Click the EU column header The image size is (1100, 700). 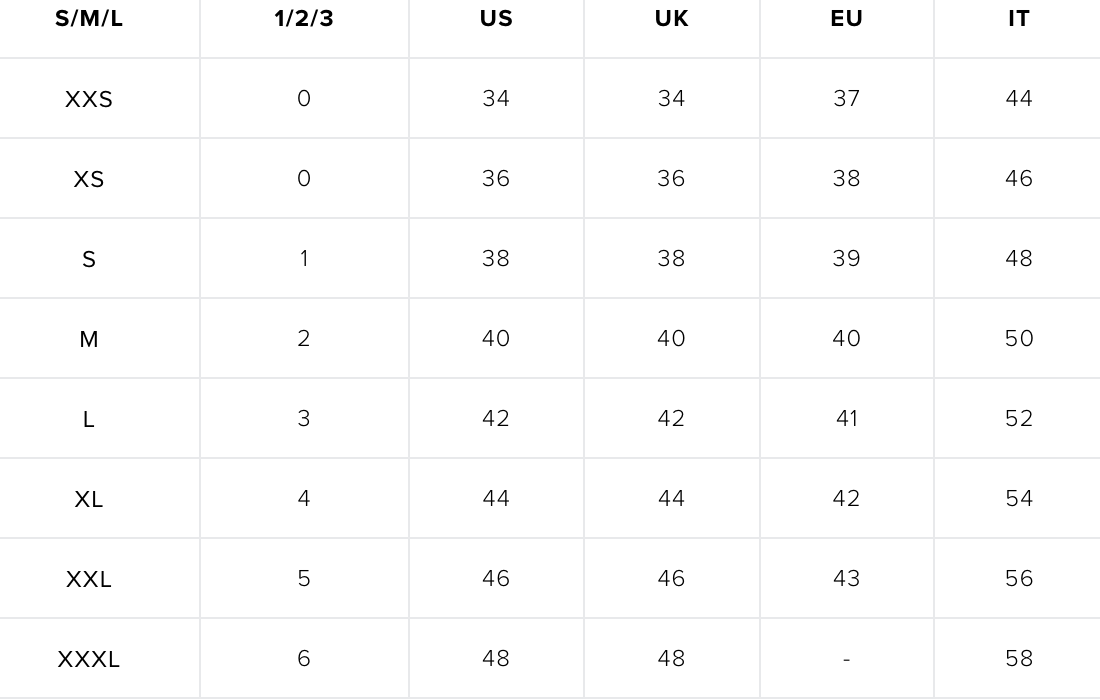coord(846,19)
